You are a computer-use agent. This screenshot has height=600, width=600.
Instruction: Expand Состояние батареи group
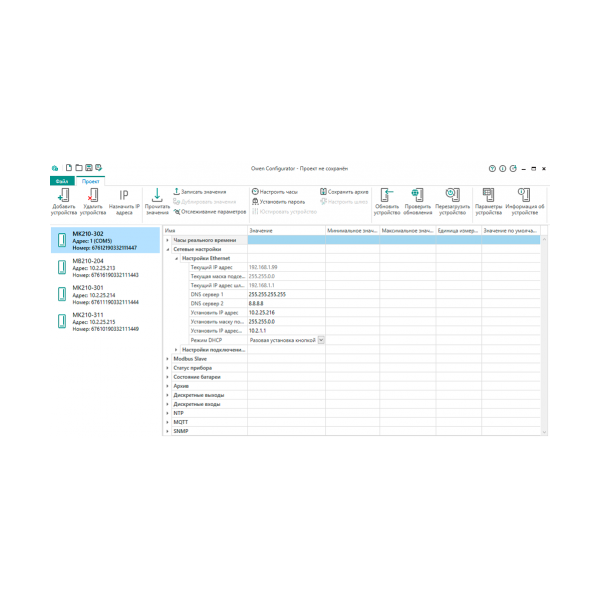coord(167,377)
